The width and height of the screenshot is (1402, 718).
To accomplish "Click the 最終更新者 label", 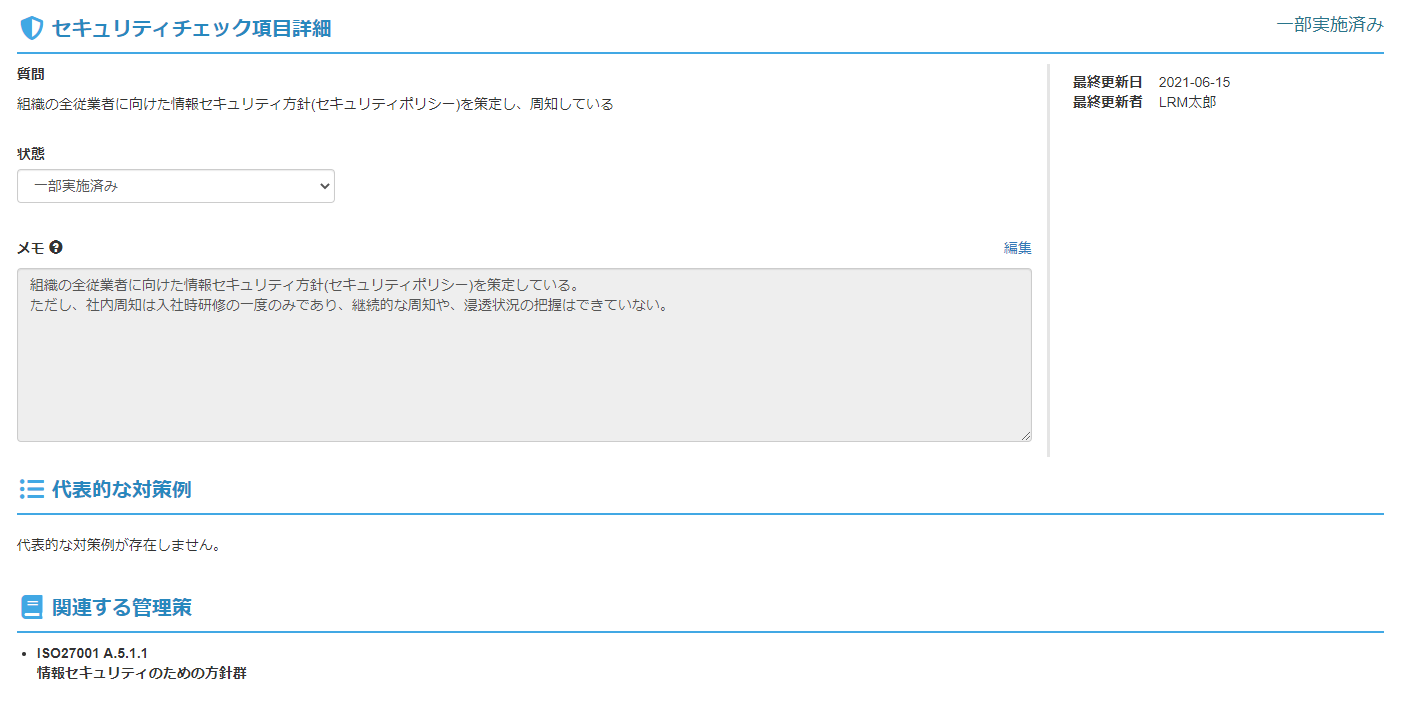I will click(x=1108, y=102).
